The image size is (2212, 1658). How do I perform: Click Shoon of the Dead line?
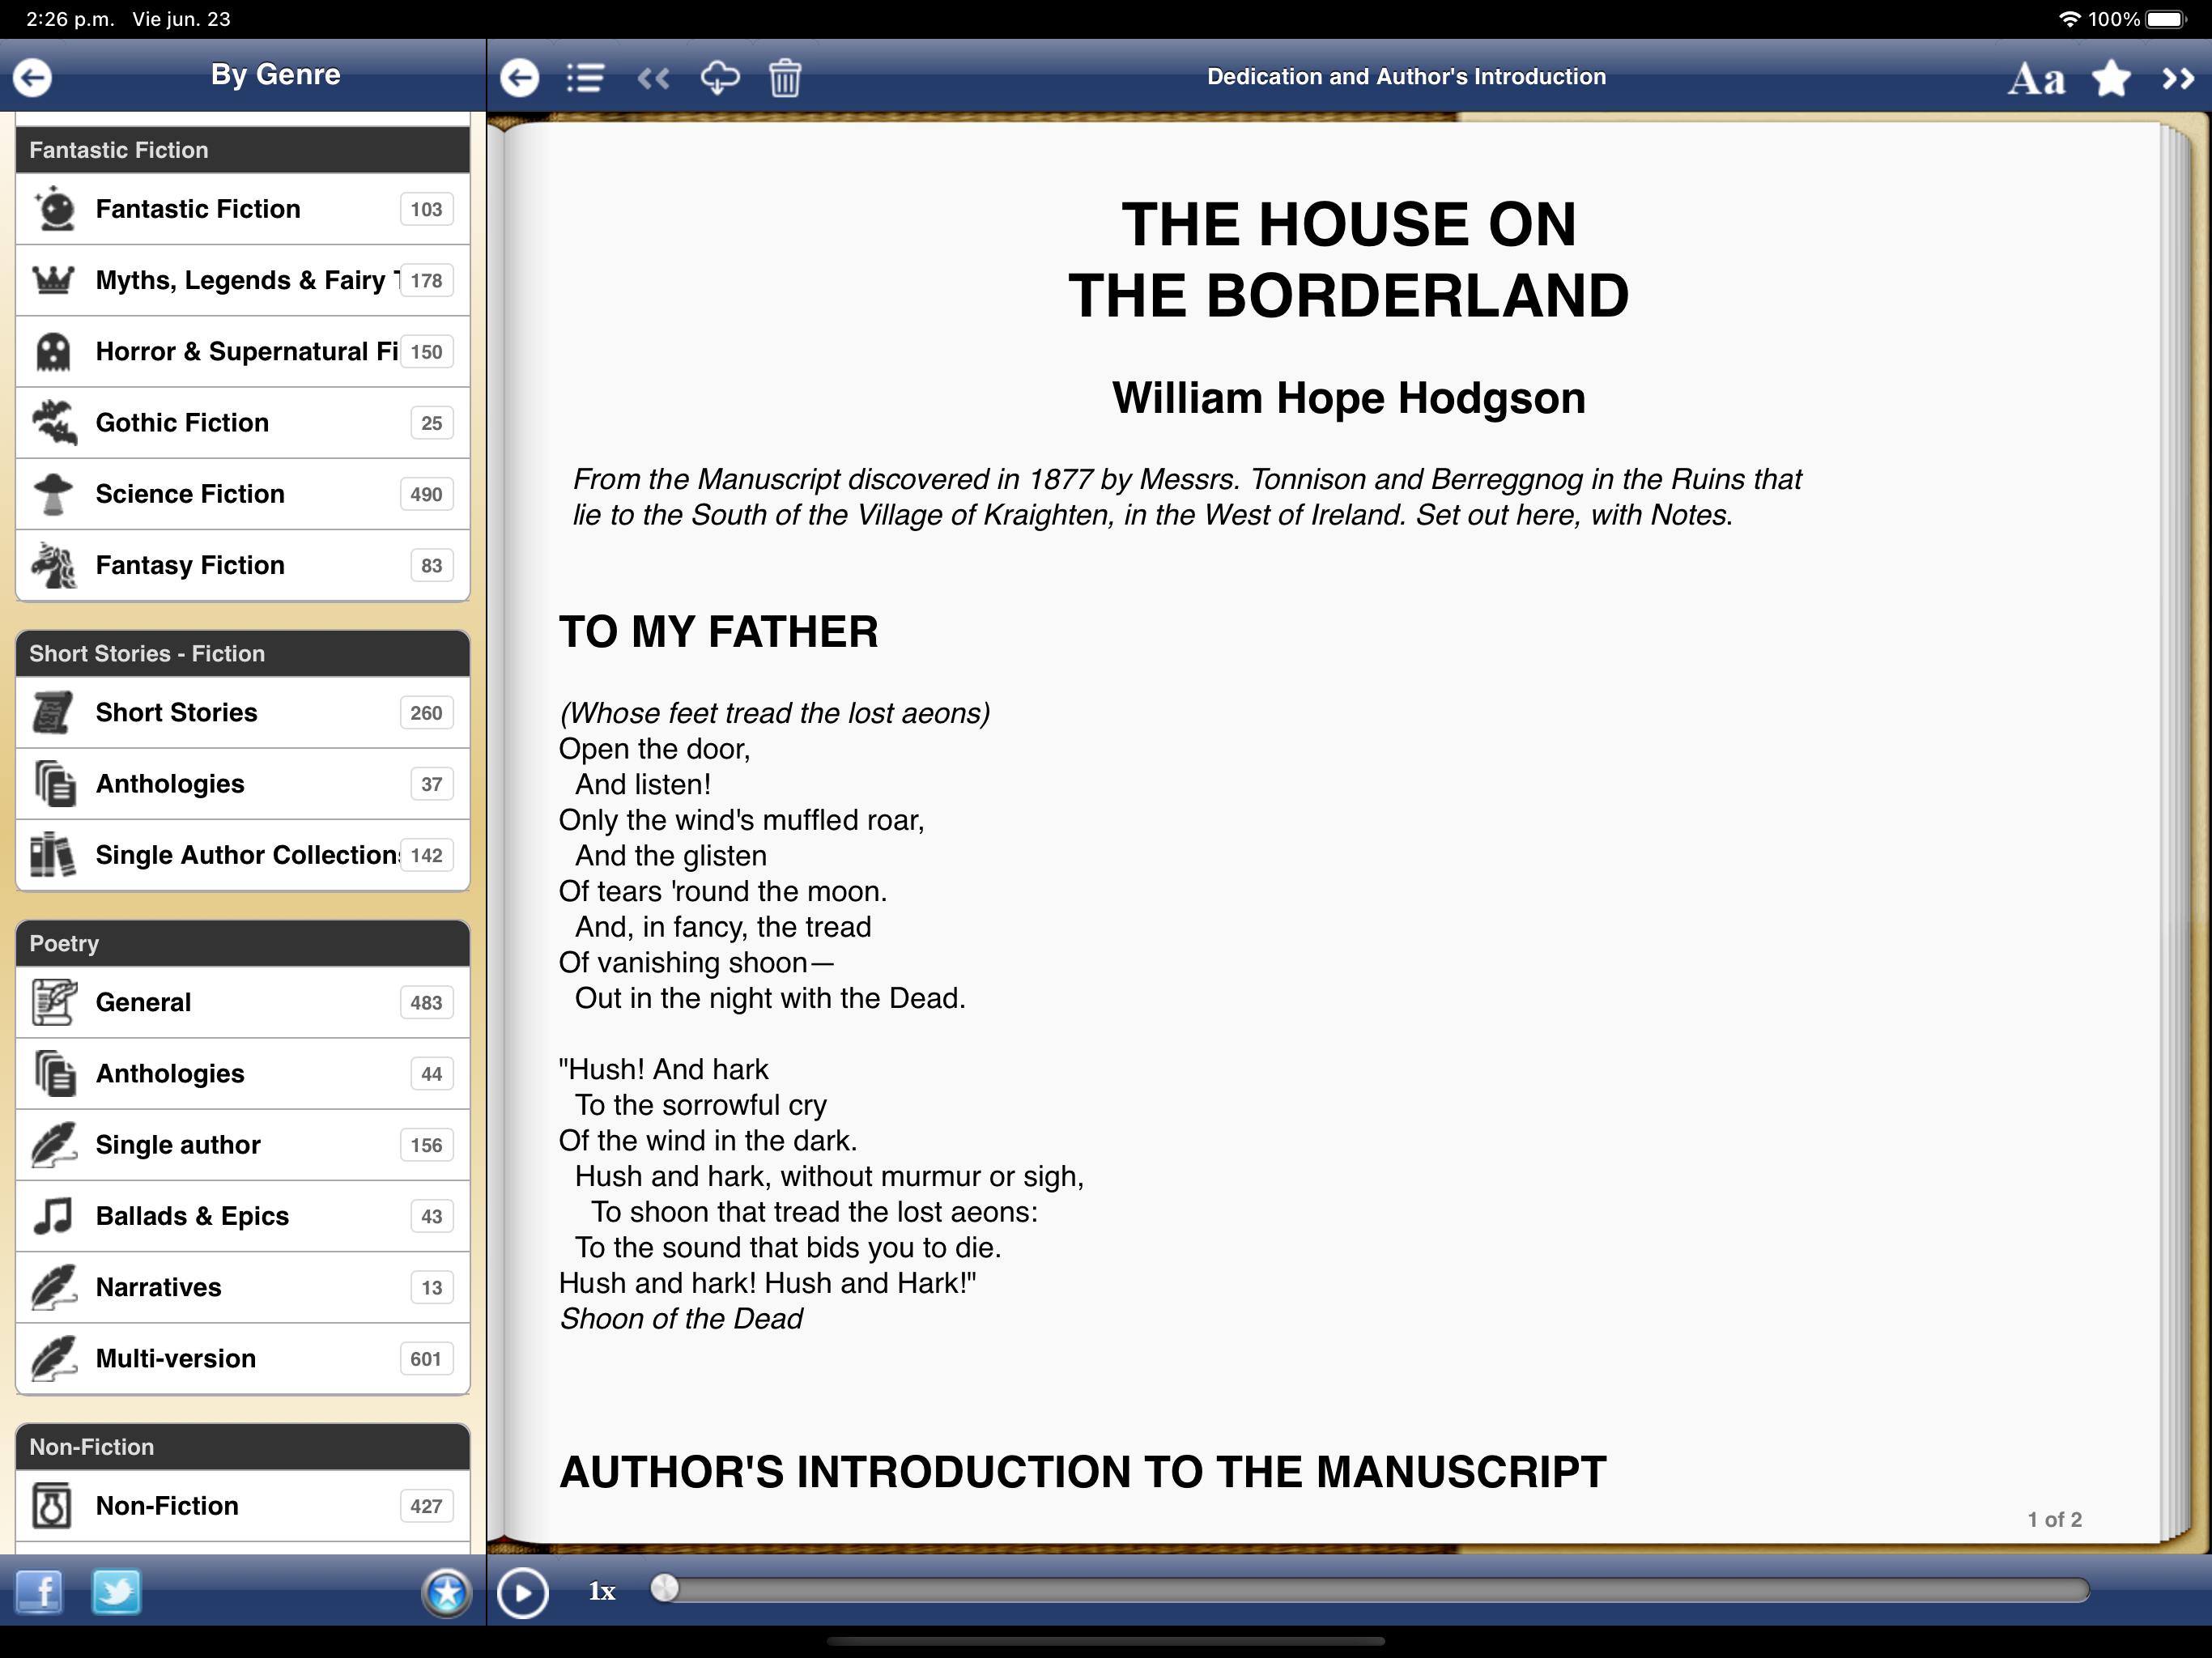681,1319
